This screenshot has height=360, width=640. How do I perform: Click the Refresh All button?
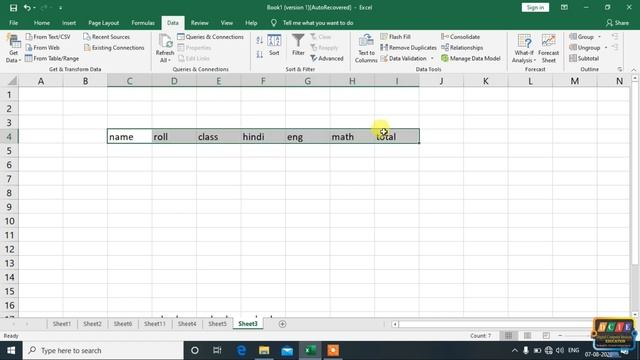click(165, 49)
